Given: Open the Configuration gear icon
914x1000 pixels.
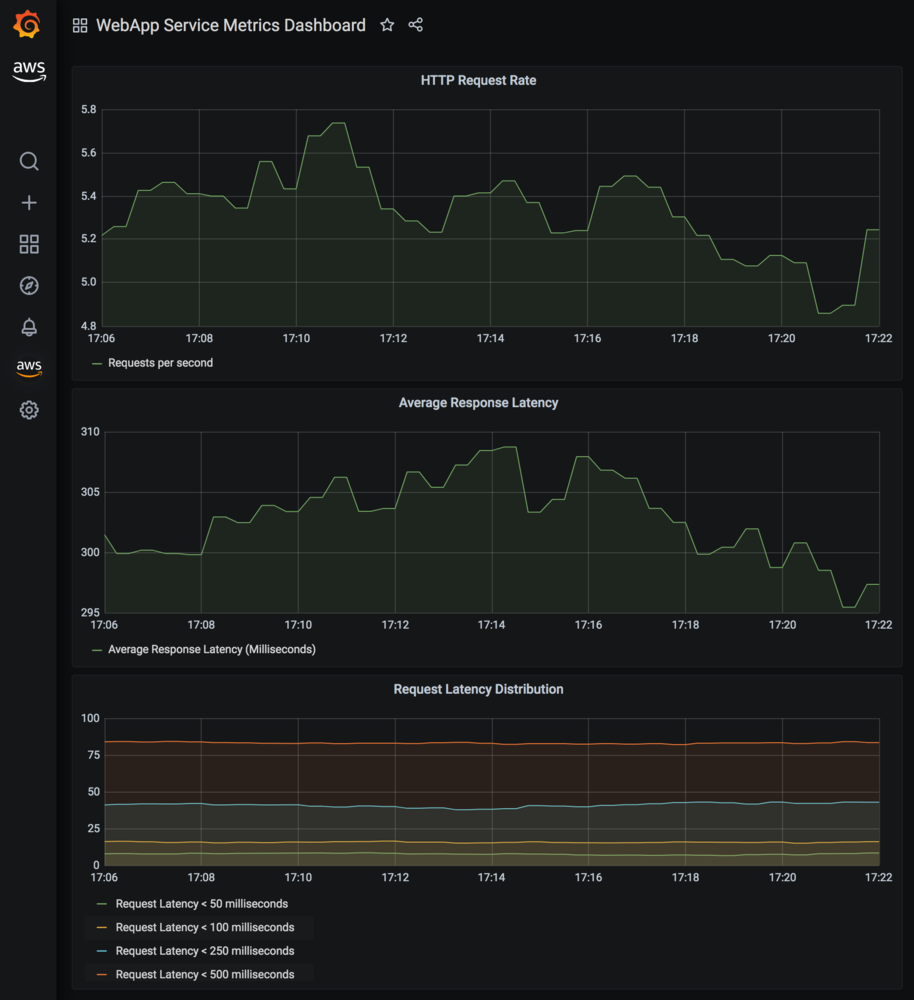Looking at the screenshot, I should [28, 410].
